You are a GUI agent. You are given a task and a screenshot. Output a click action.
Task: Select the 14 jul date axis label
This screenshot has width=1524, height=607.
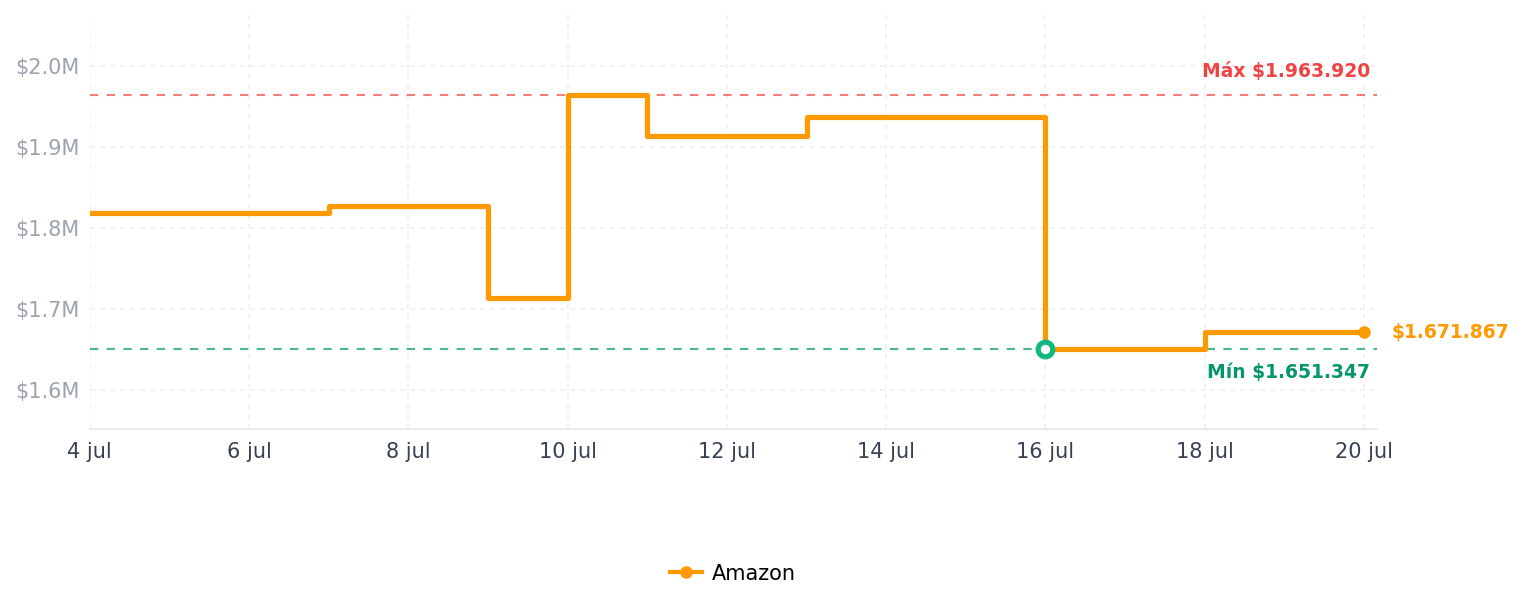pos(886,451)
